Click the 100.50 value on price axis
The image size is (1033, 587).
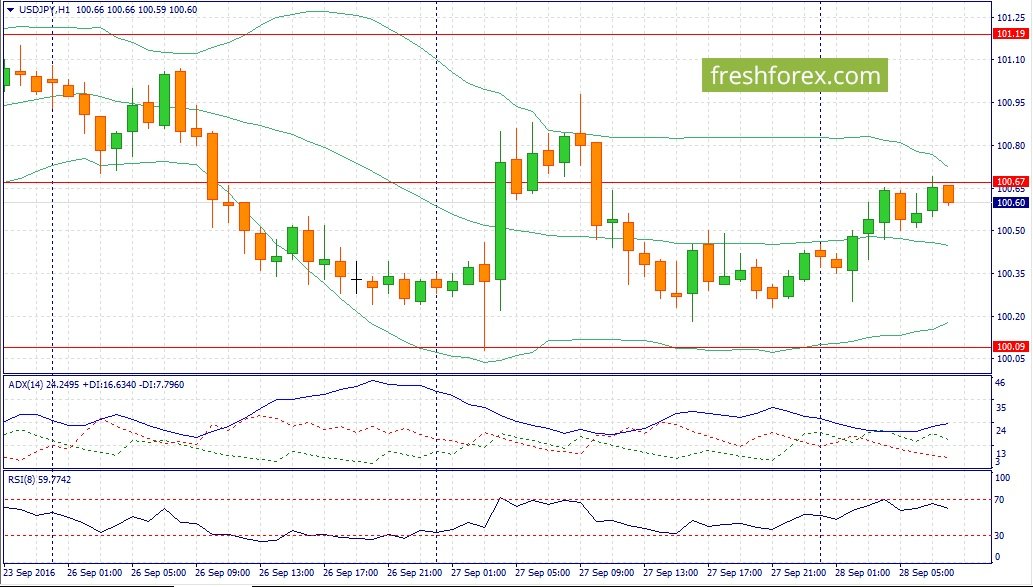[x=1011, y=231]
